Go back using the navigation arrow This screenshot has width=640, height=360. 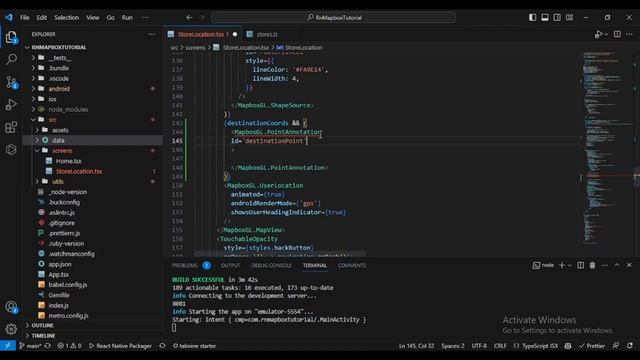point(189,18)
